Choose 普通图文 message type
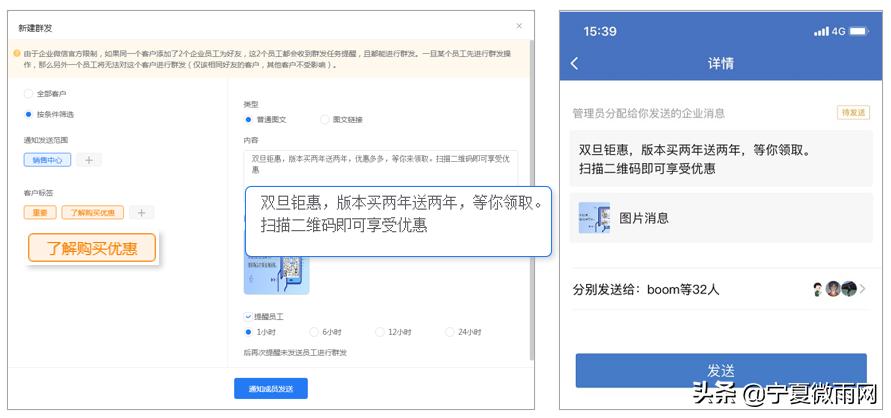Image resolution: width=891 pixels, height=418 pixels. coord(248,120)
